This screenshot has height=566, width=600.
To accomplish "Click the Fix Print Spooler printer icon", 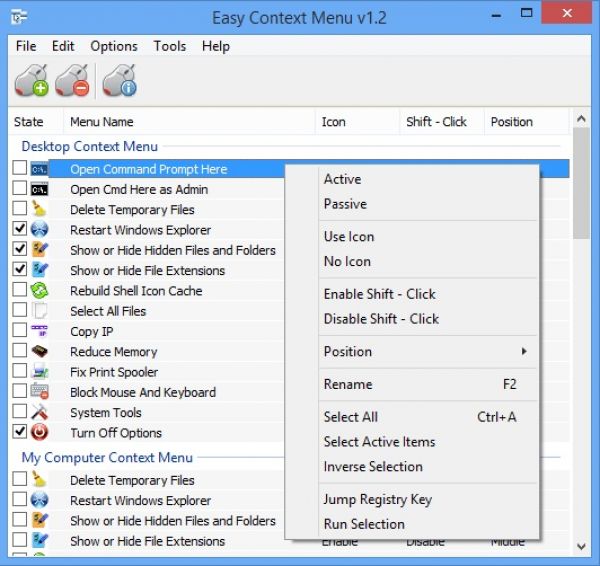I will point(39,372).
